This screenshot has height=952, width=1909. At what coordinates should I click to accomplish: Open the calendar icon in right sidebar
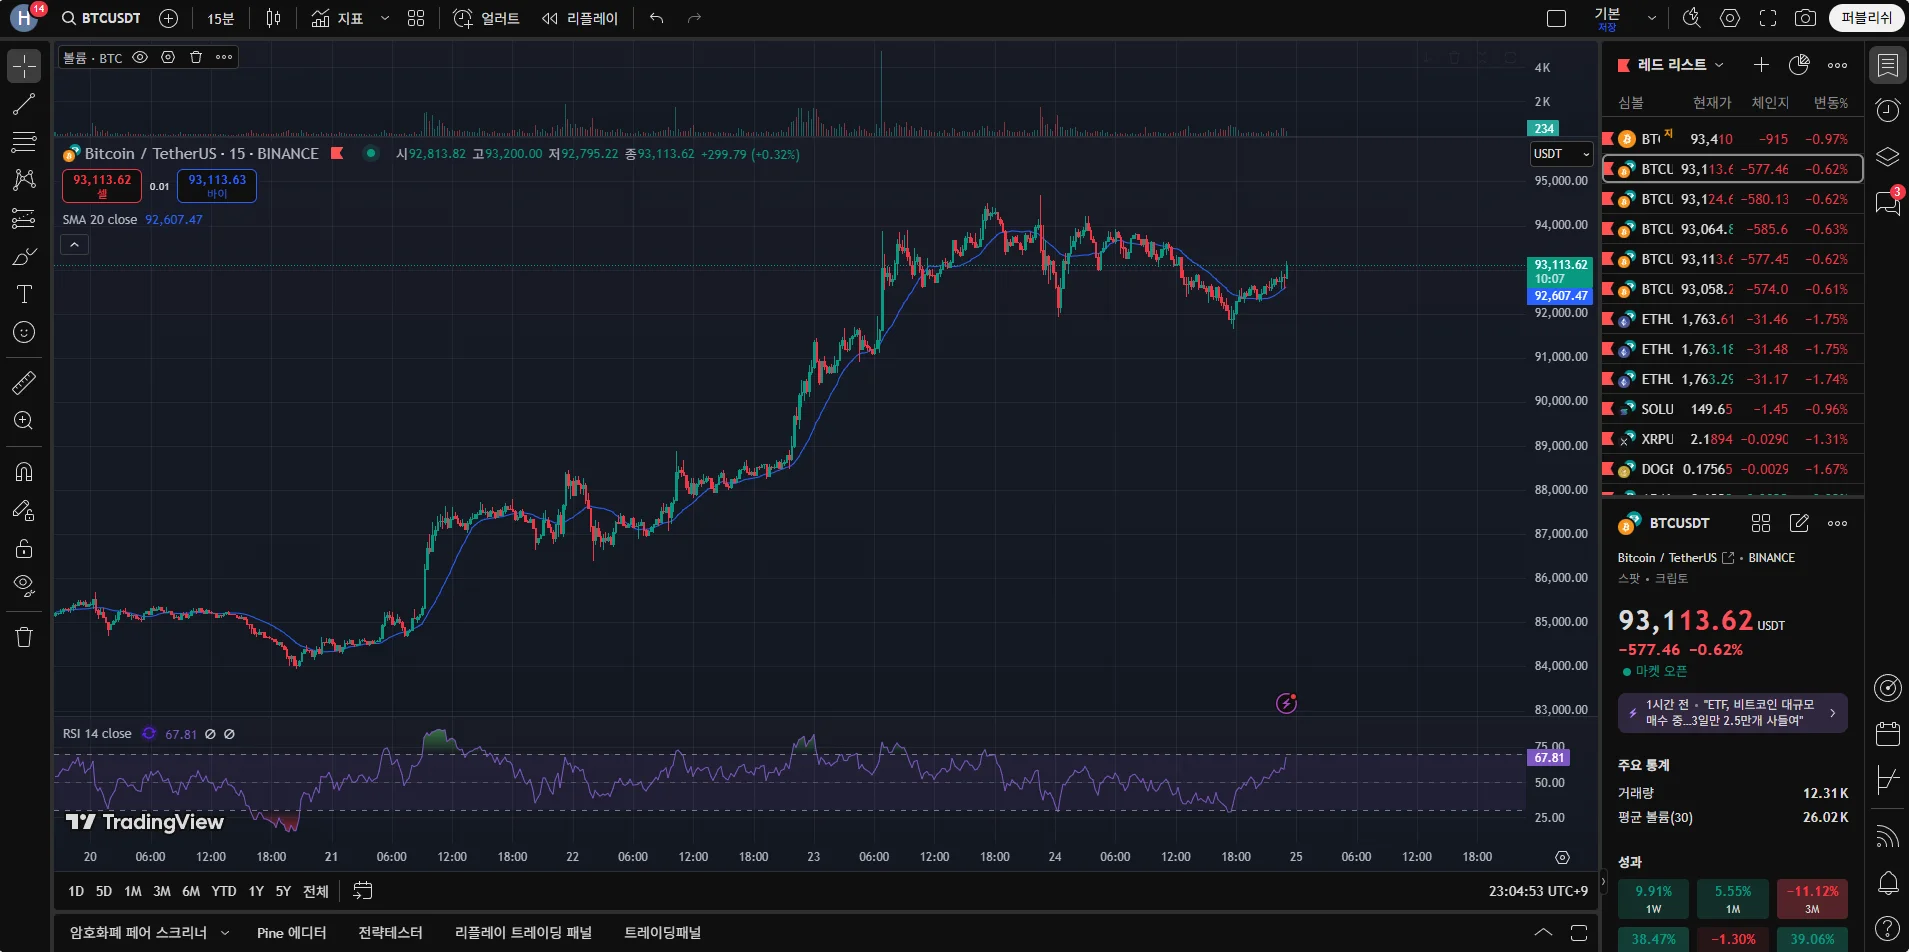[x=1888, y=734]
